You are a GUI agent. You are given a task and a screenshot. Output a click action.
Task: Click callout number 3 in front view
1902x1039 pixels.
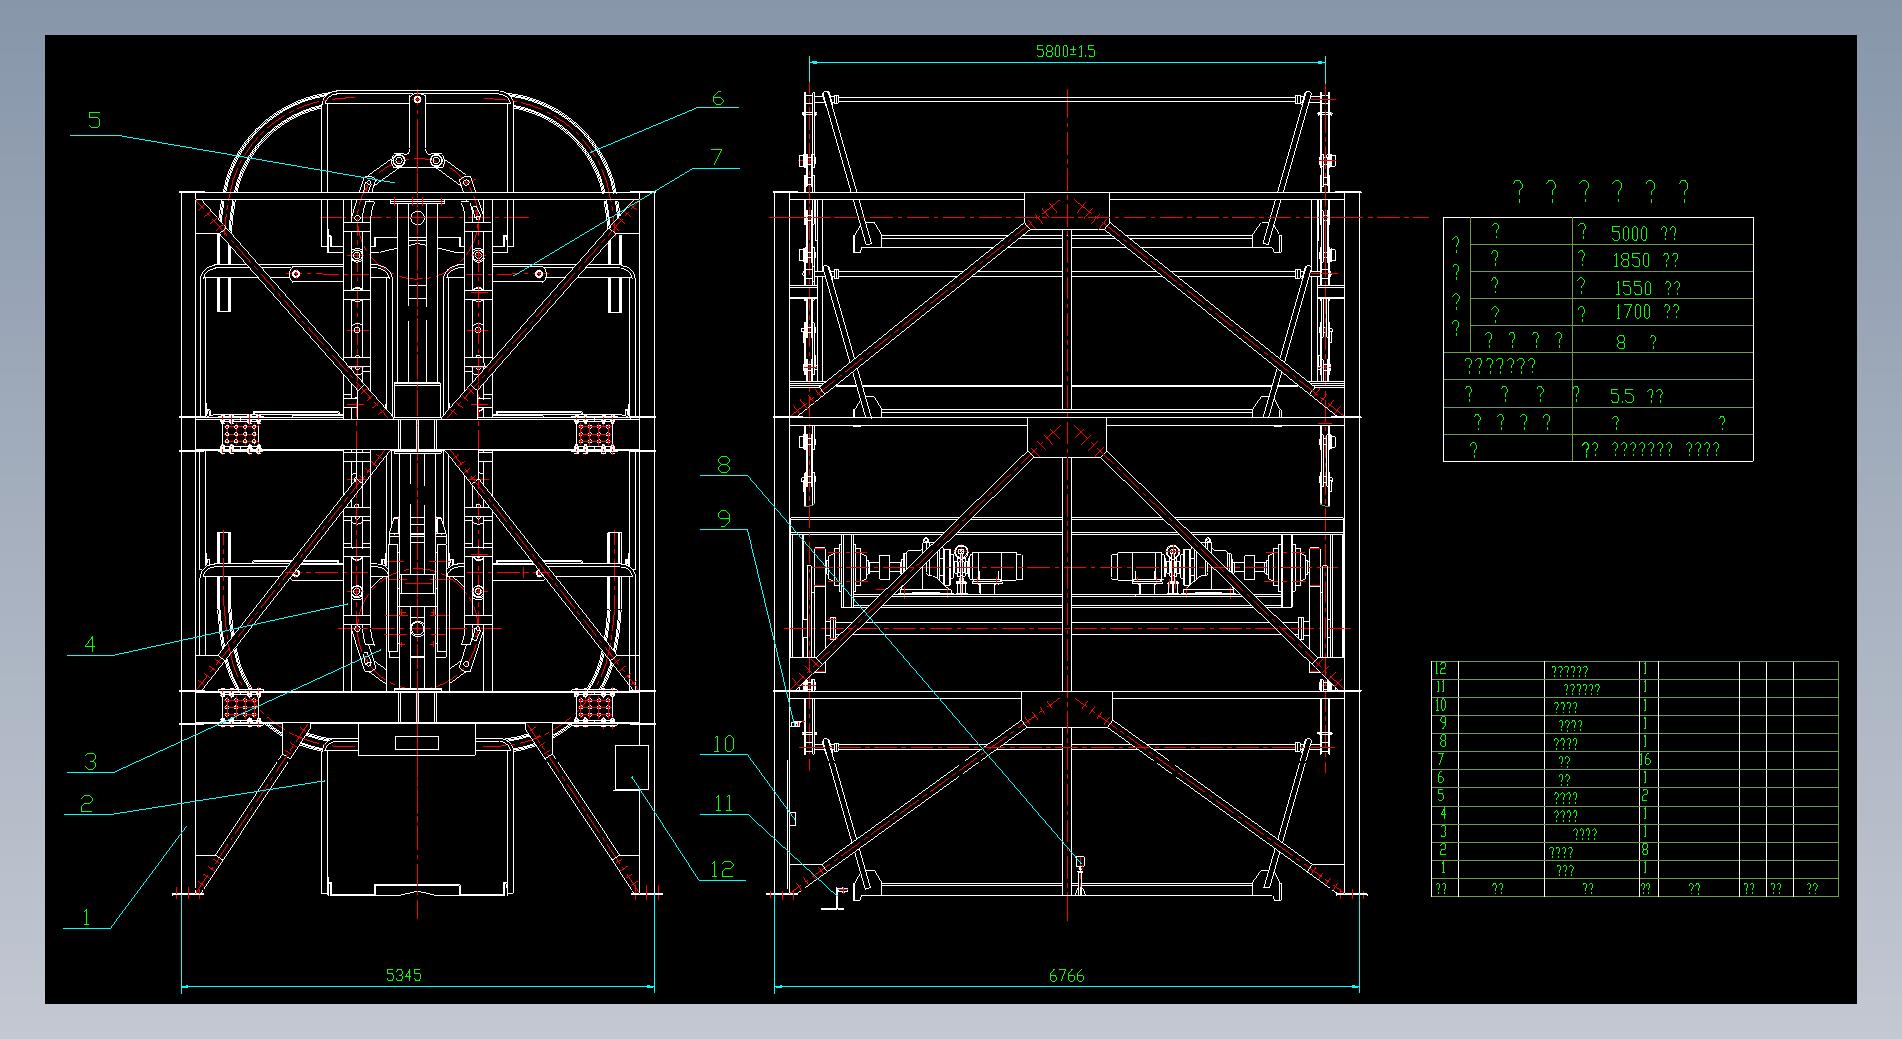point(91,761)
